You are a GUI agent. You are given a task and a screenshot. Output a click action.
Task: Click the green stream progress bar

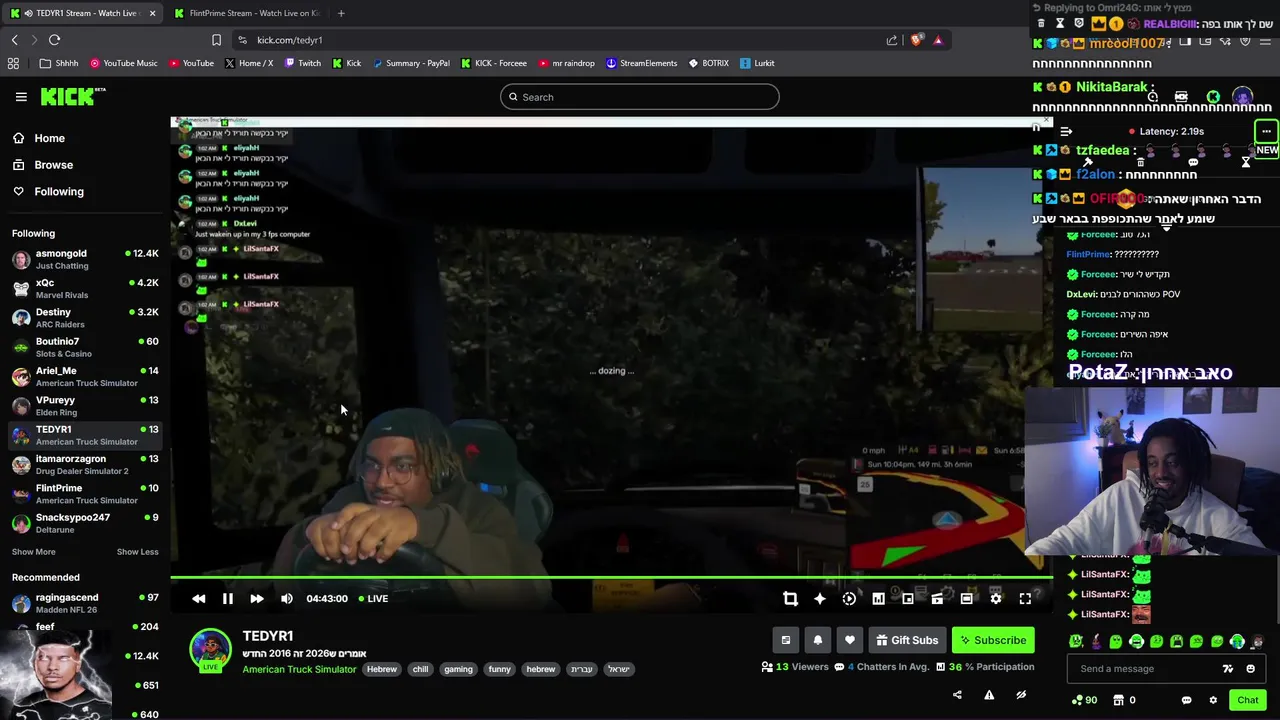coord(611,578)
